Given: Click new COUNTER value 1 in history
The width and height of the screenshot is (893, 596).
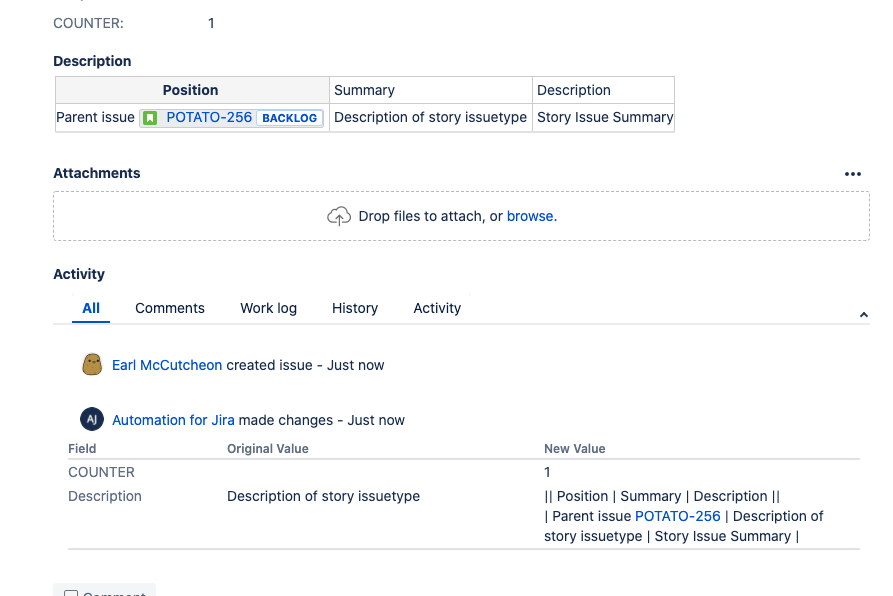Looking at the screenshot, I should point(547,472).
